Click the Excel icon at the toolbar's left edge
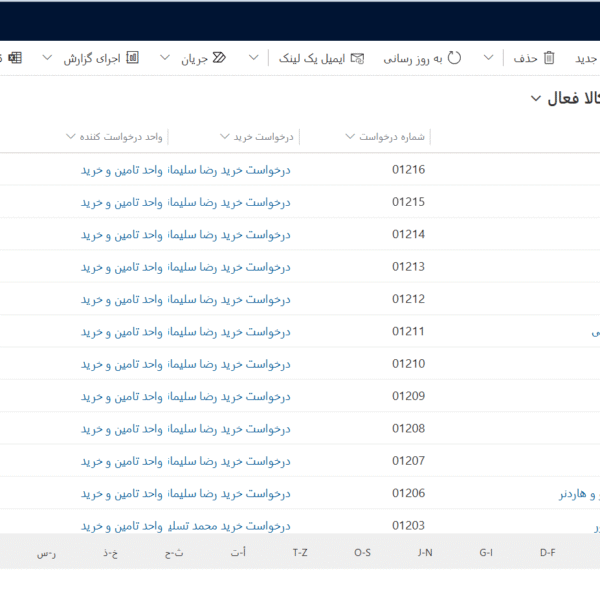Viewport: 600px width, 600px height. coord(14,58)
